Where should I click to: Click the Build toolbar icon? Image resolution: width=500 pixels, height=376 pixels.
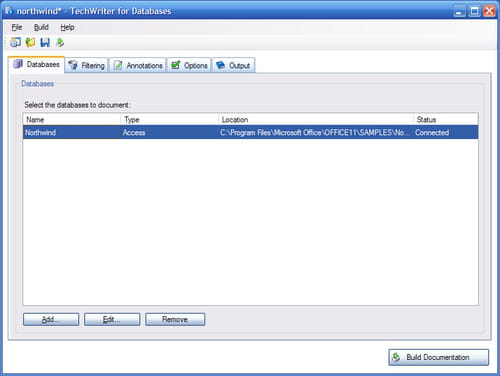(60, 42)
